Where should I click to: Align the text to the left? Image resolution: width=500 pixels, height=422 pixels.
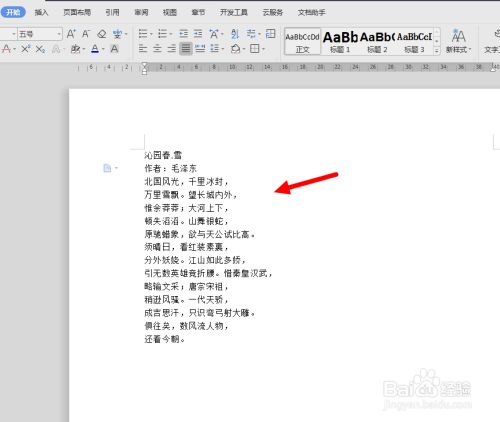[x=143, y=49]
